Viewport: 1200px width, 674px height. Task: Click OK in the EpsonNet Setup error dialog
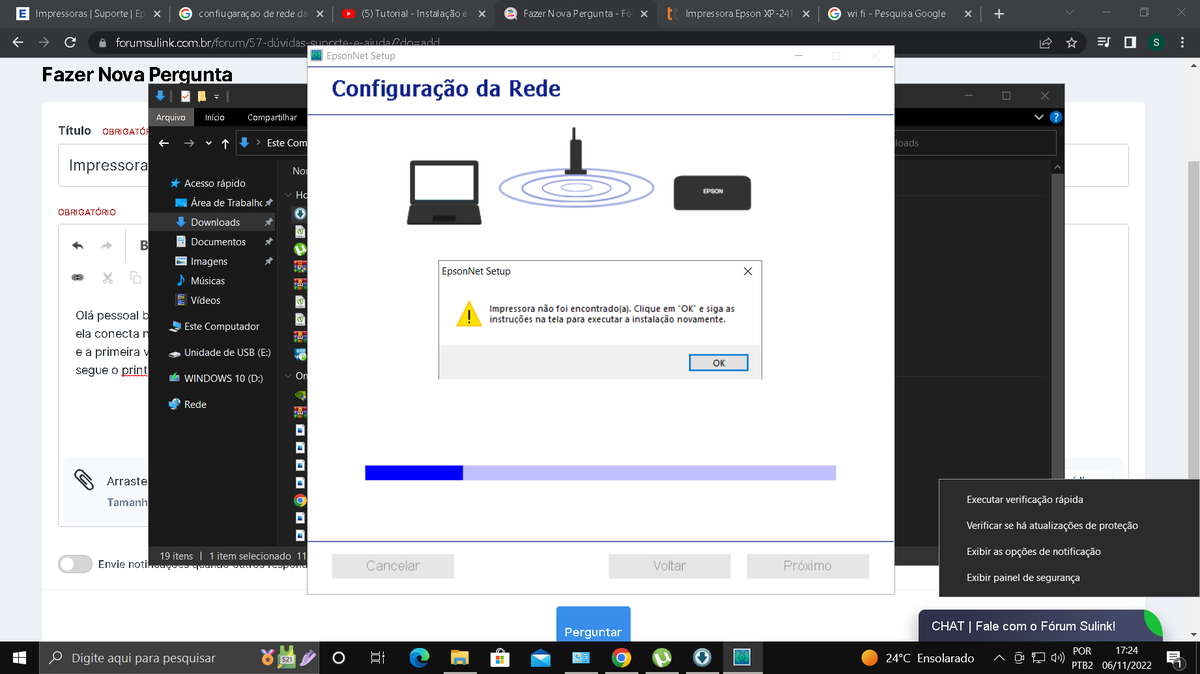[x=718, y=363]
